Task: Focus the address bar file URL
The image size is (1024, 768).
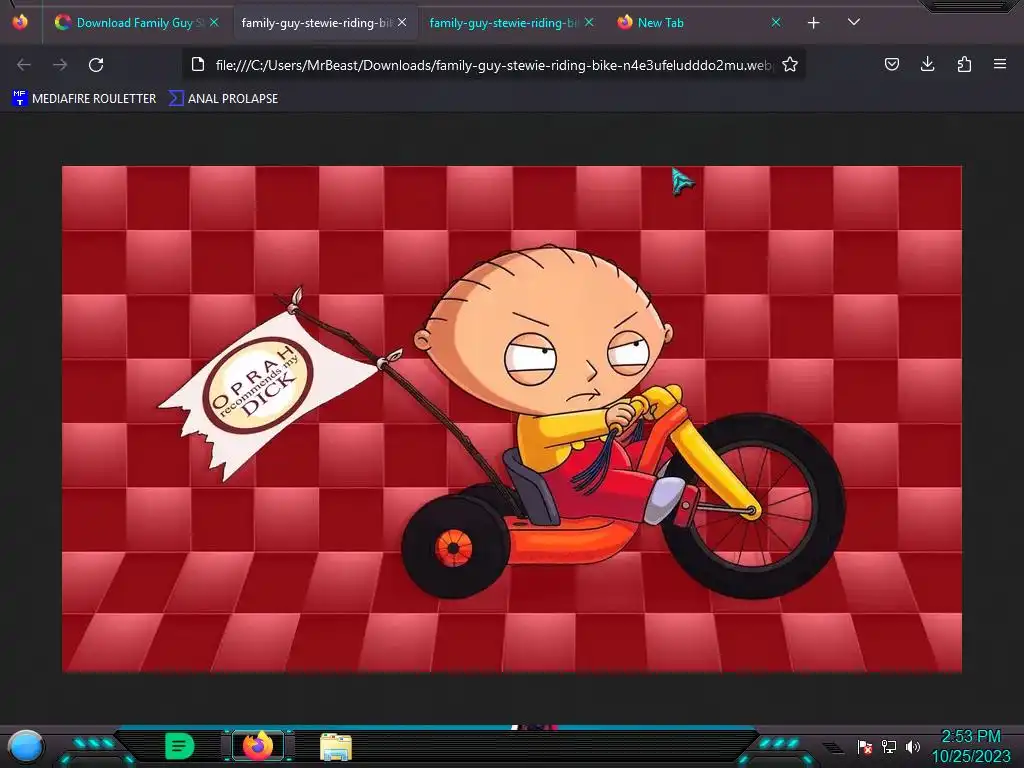Action: [x=494, y=65]
